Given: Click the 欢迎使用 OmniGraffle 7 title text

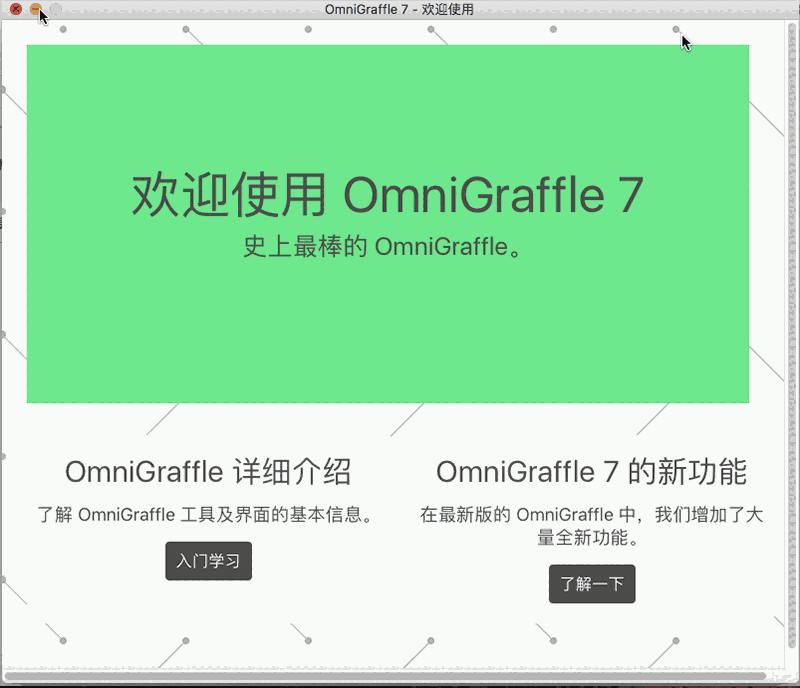Looking at the screenshot, I should (x=388, y=196).
